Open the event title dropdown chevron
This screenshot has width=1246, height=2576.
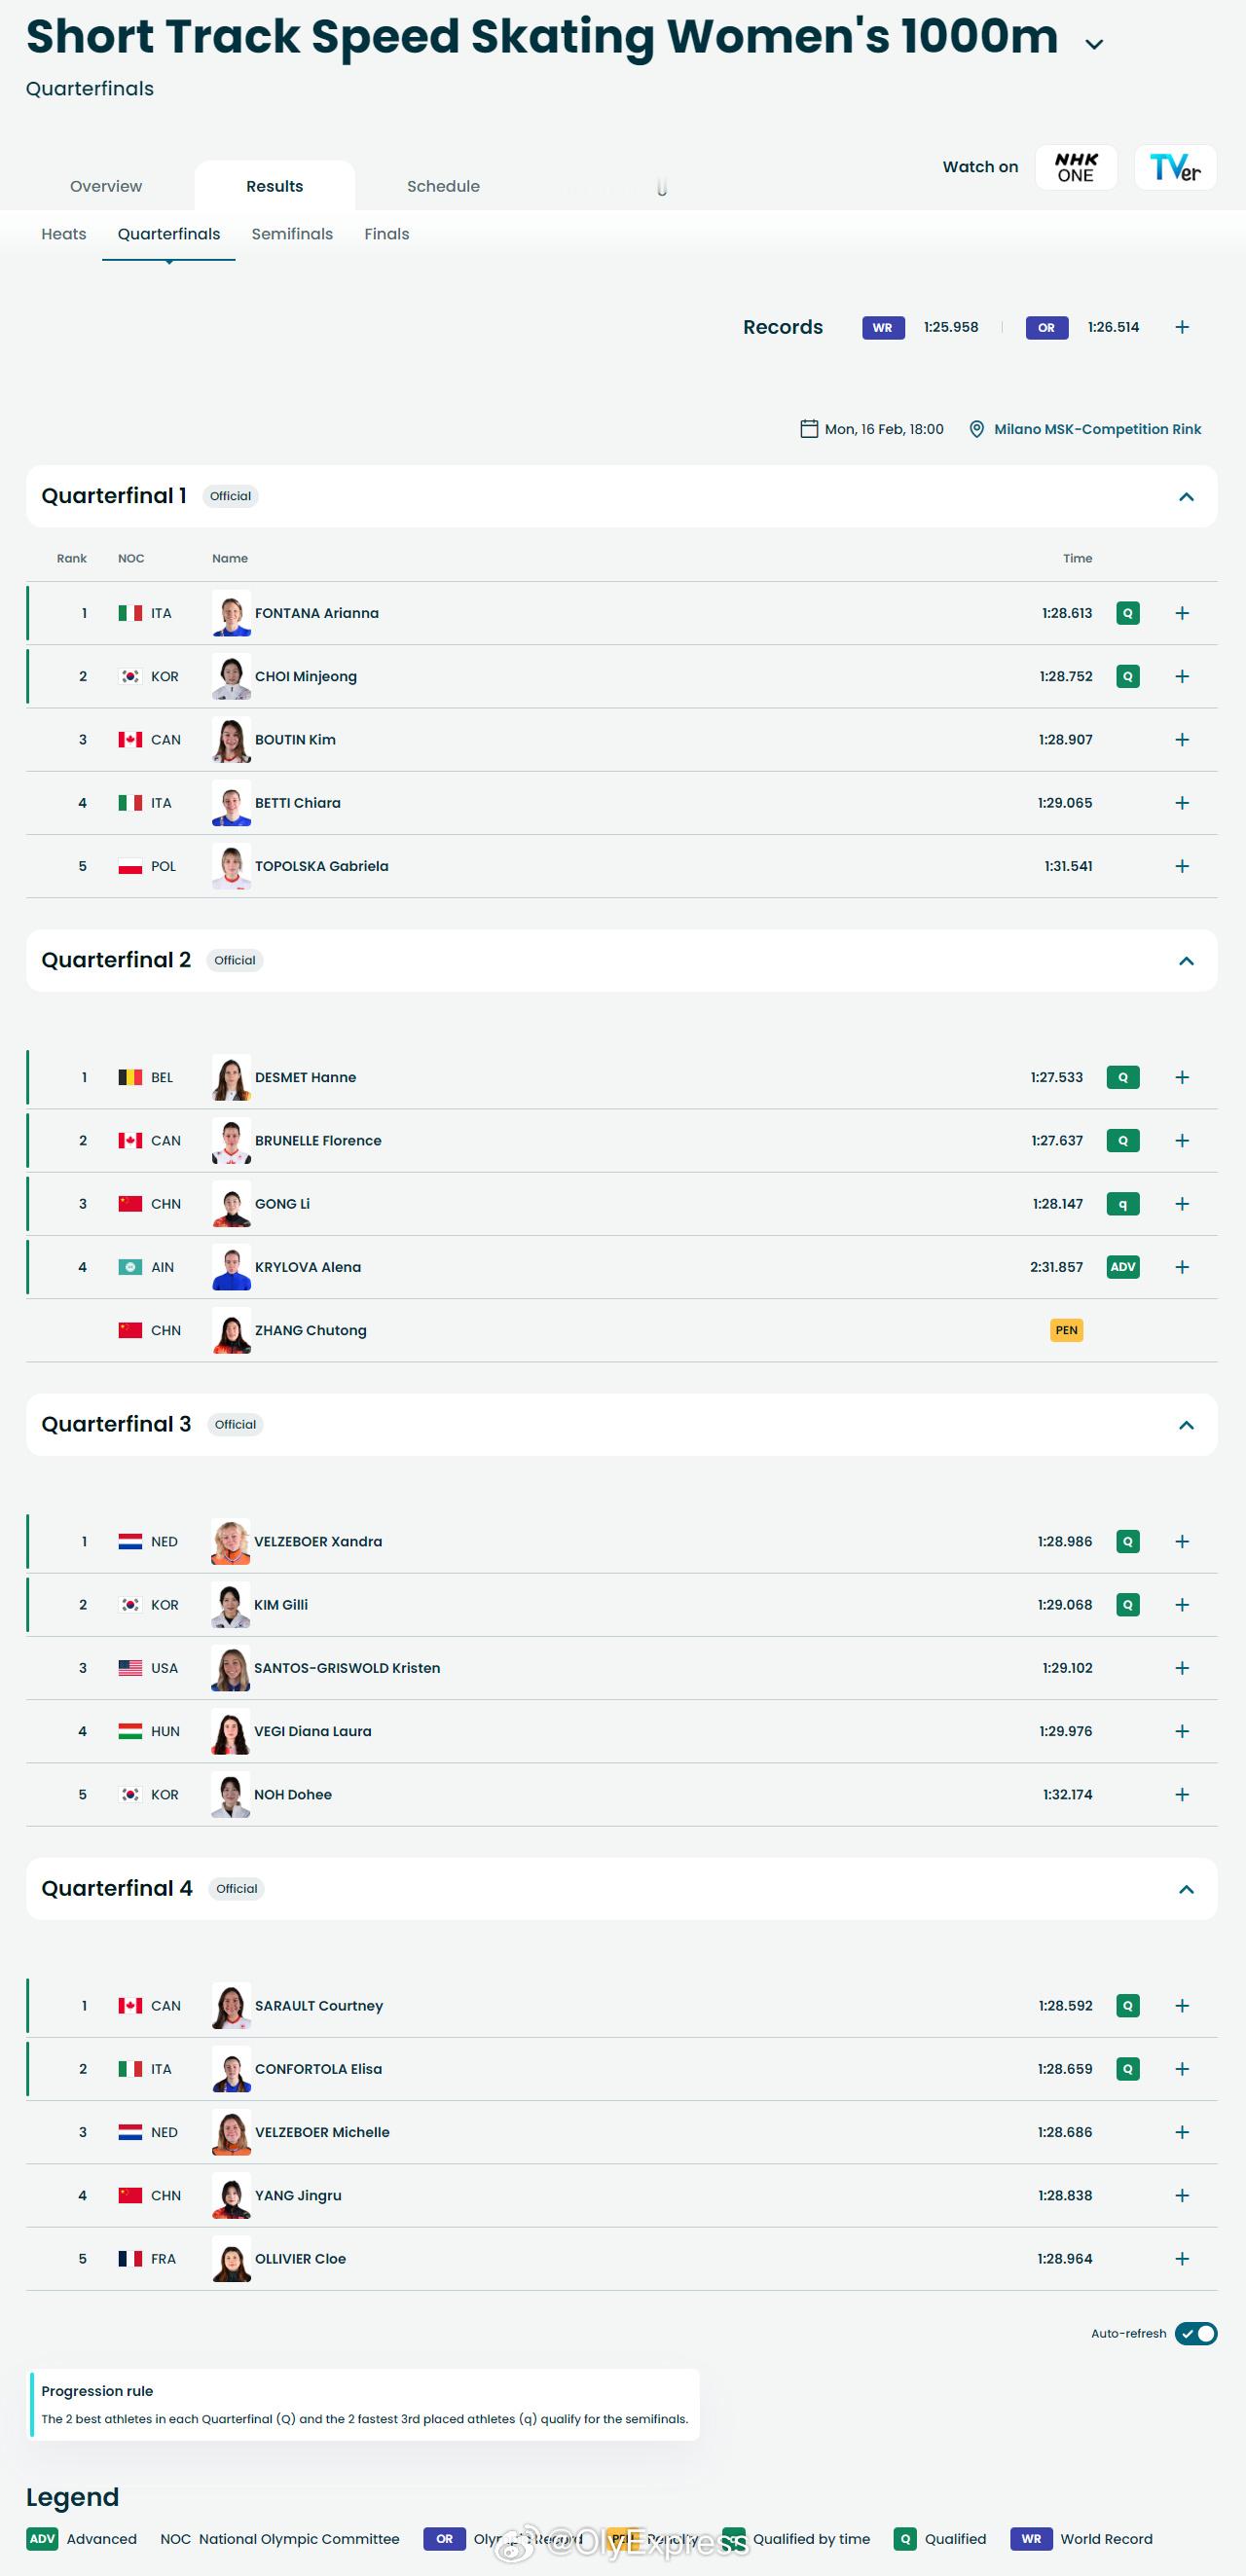click(x=1094, y=44)
